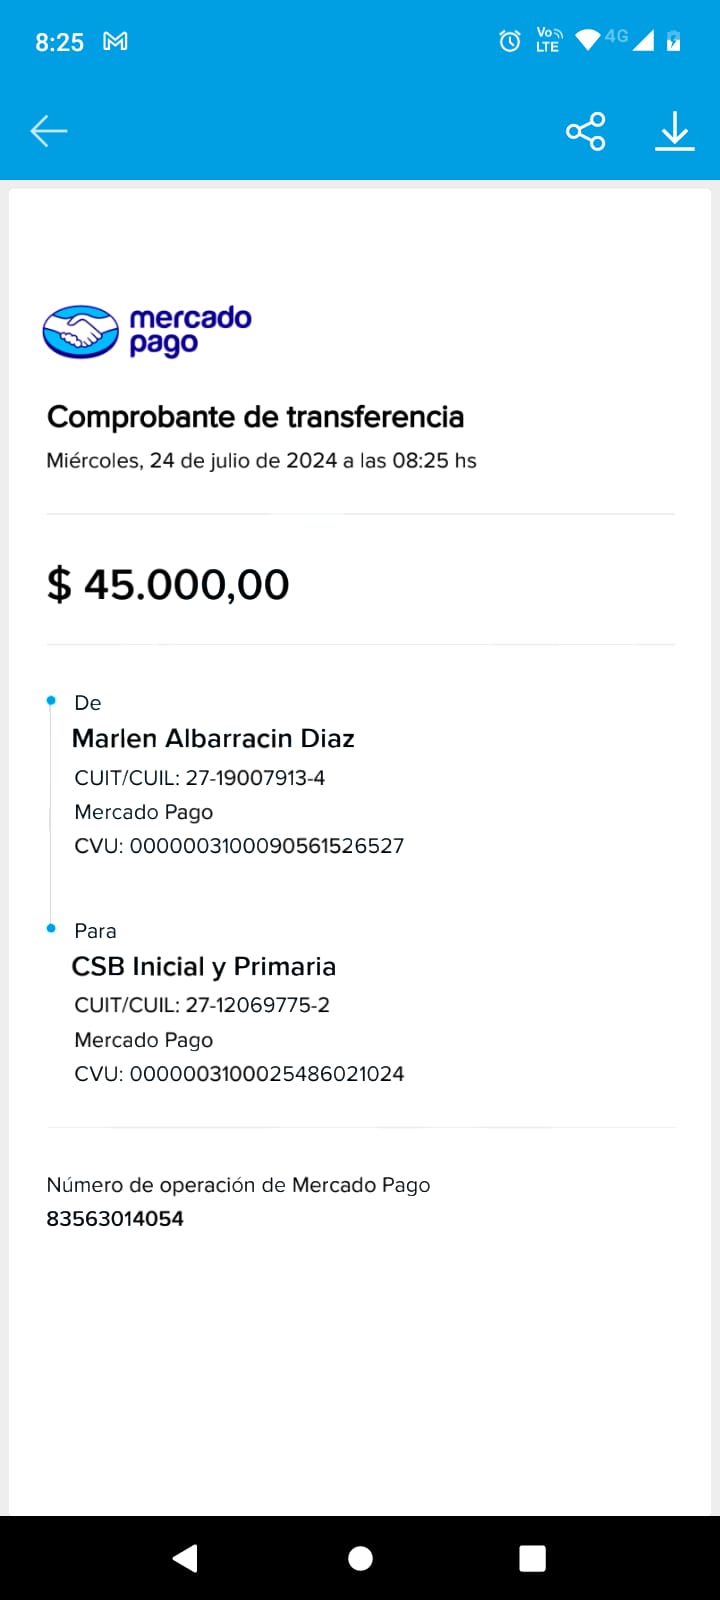The height and width of the screenshot is (1600, 720).
Task: Tap recipient CSB Inicial y Primaria
Action: pyautogui.click(x=204, y=967)
